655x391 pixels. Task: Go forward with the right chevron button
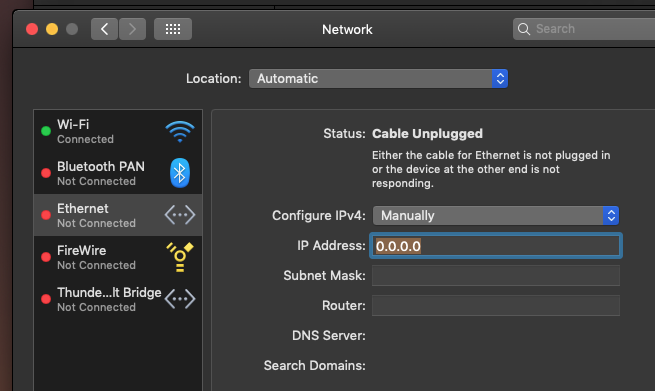point(132,29)
